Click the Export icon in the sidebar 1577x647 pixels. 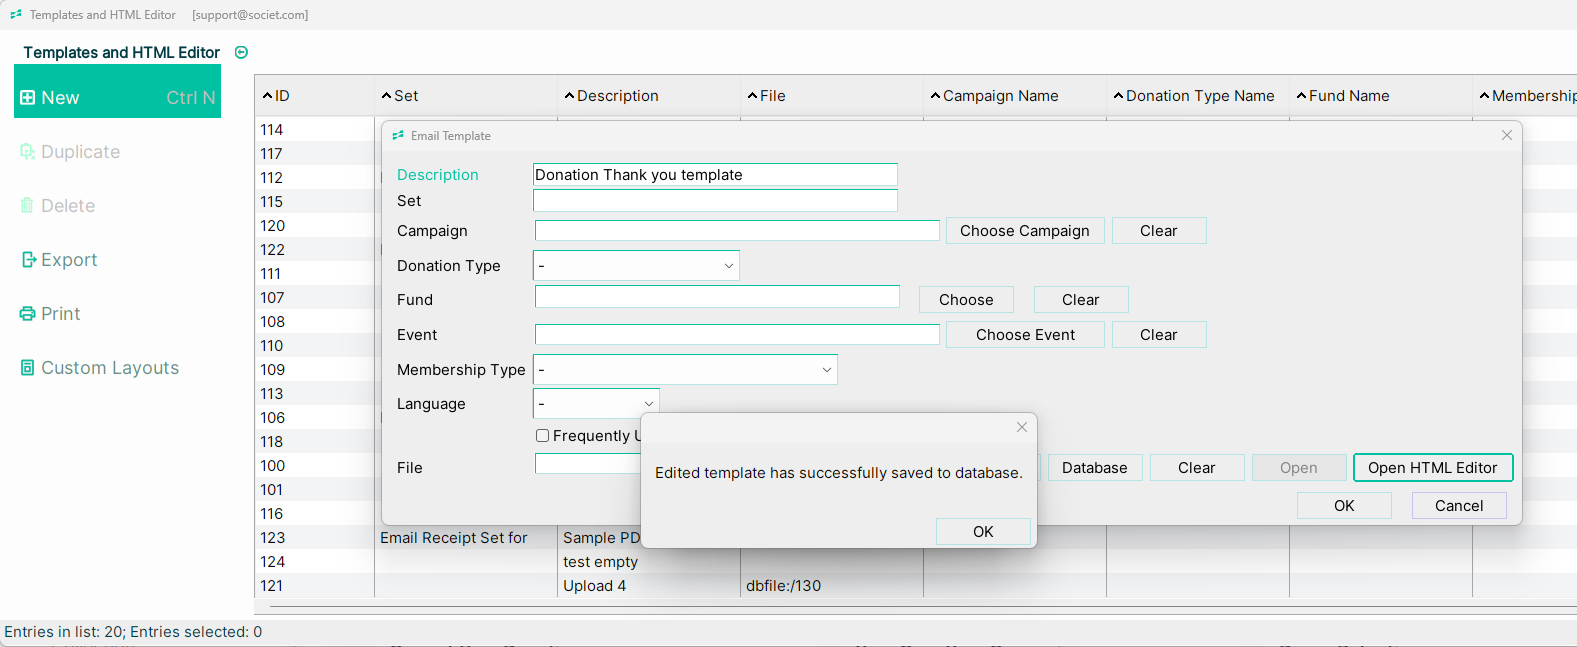pos(28,260)
